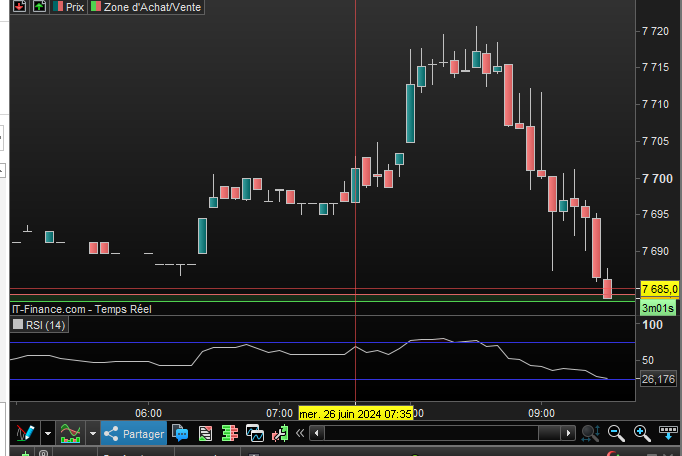Image resolution: width=682 pixels, height=456 pixels.
Task: Click the 06:00 time axis label
Action: pos(148,413)
